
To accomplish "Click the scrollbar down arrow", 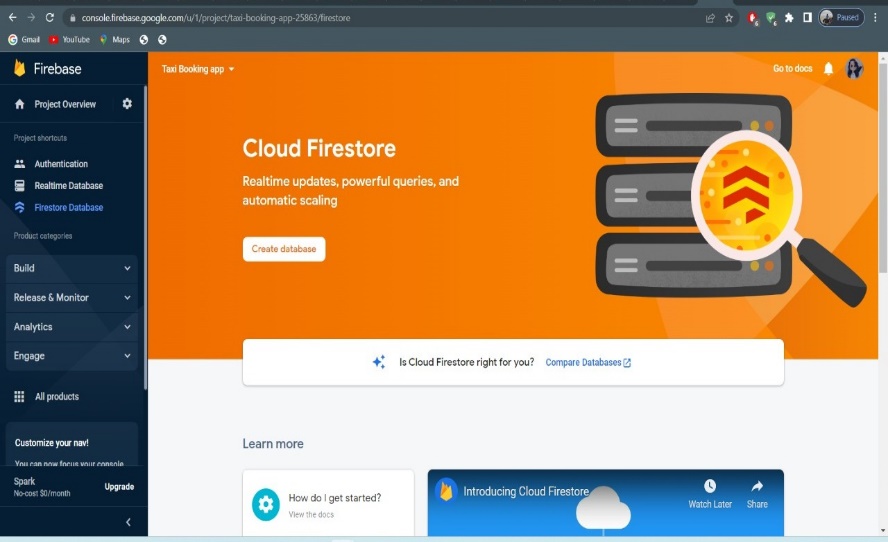I will pos(883,531).
